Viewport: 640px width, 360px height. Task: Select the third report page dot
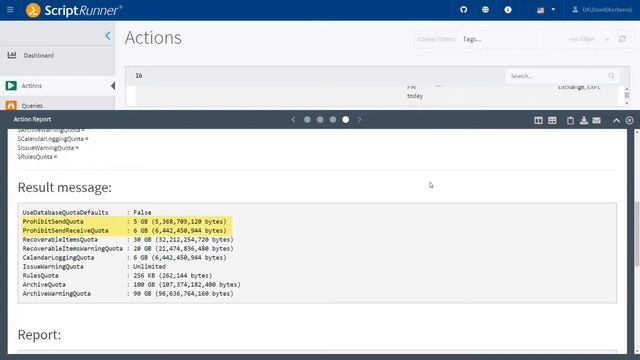[333, 120]
